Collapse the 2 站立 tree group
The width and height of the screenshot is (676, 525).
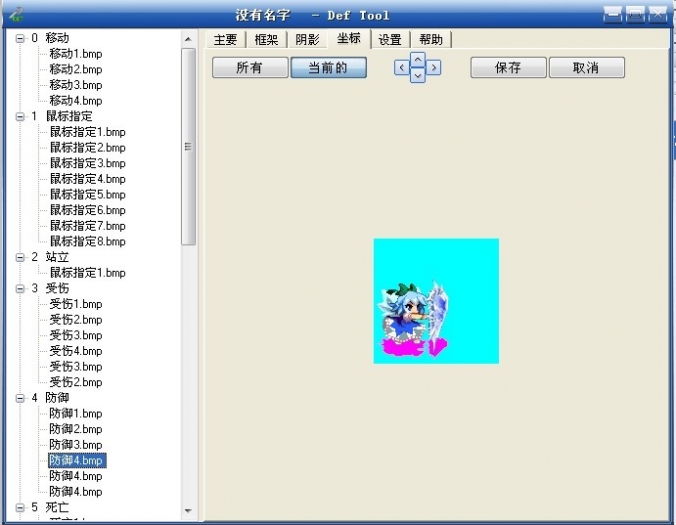pos(20,257)
